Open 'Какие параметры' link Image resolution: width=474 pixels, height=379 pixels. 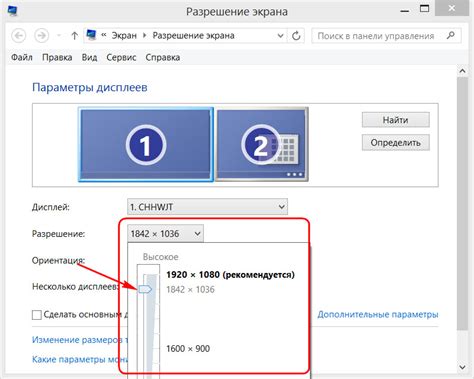pos(80,359)
